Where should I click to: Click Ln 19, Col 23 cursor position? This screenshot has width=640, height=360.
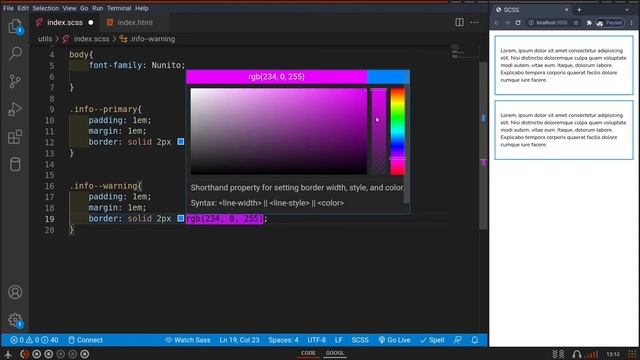239,340
